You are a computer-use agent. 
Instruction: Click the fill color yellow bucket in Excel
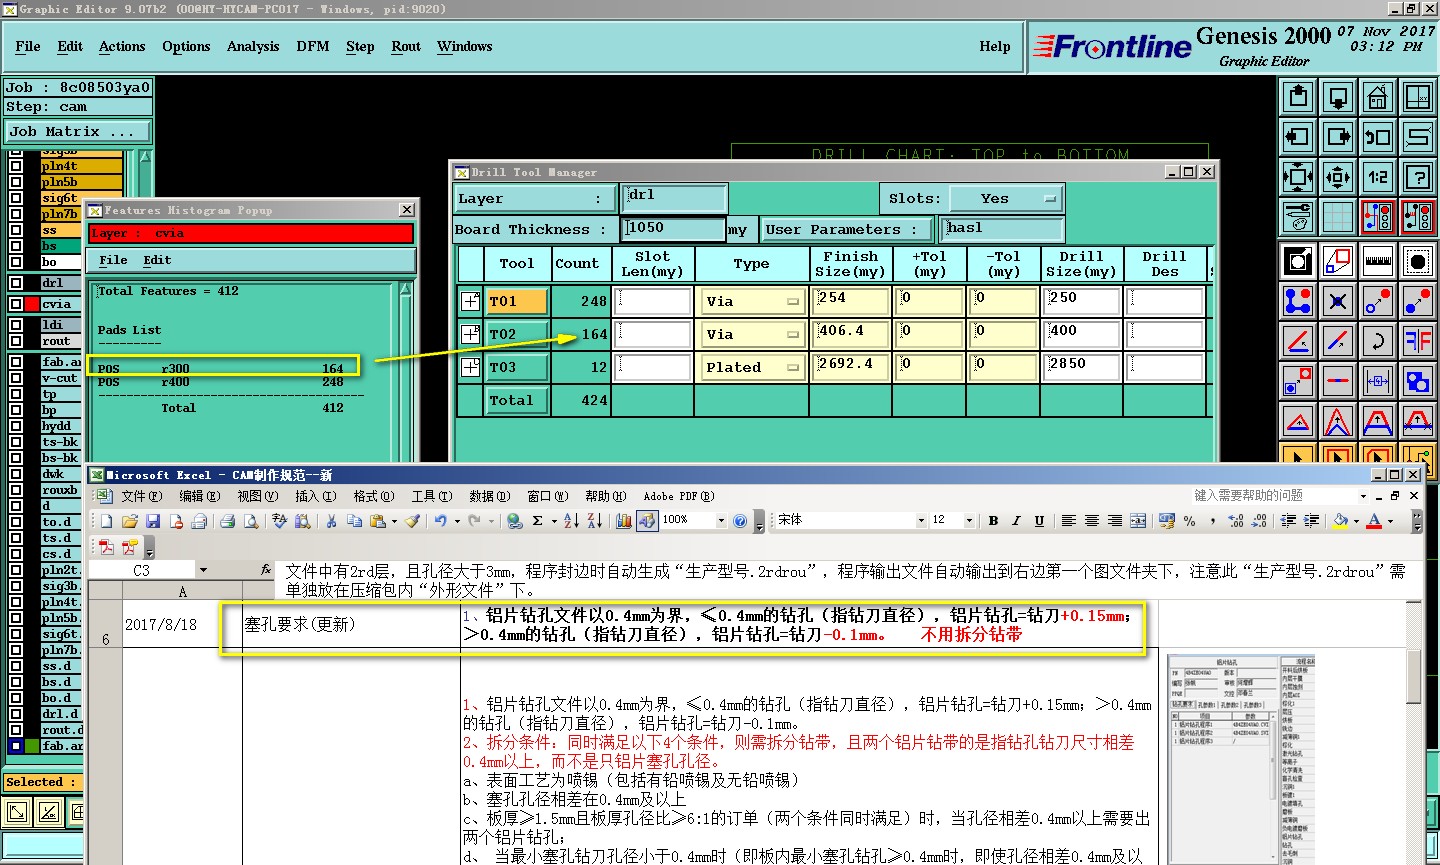pyautogui.click(x=1340, y=521)
